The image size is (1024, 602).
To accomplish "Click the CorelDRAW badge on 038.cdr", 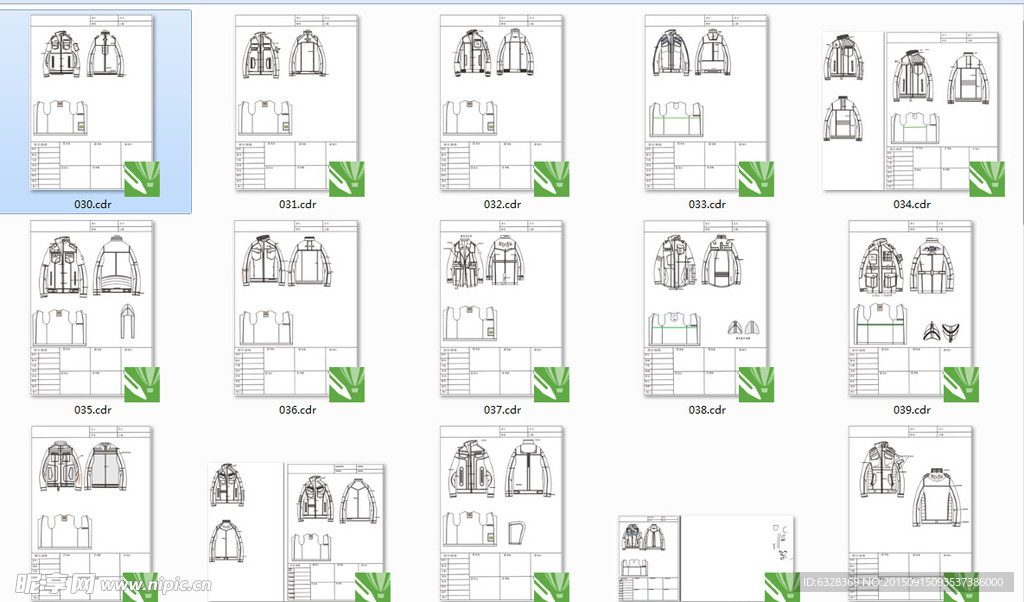I will click(756, 384).
